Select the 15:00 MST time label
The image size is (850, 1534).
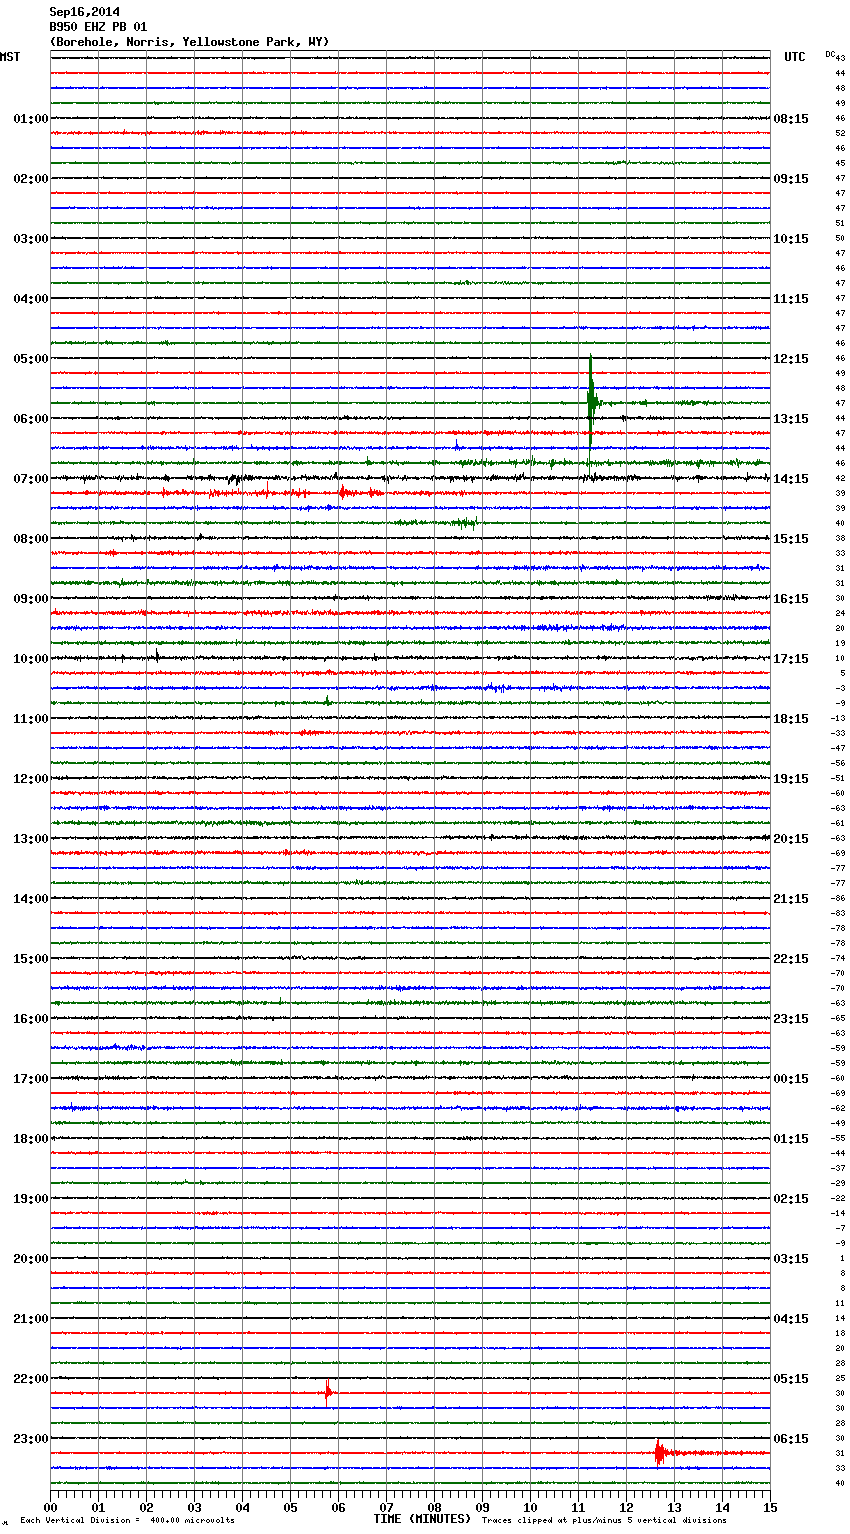(31, 959)
